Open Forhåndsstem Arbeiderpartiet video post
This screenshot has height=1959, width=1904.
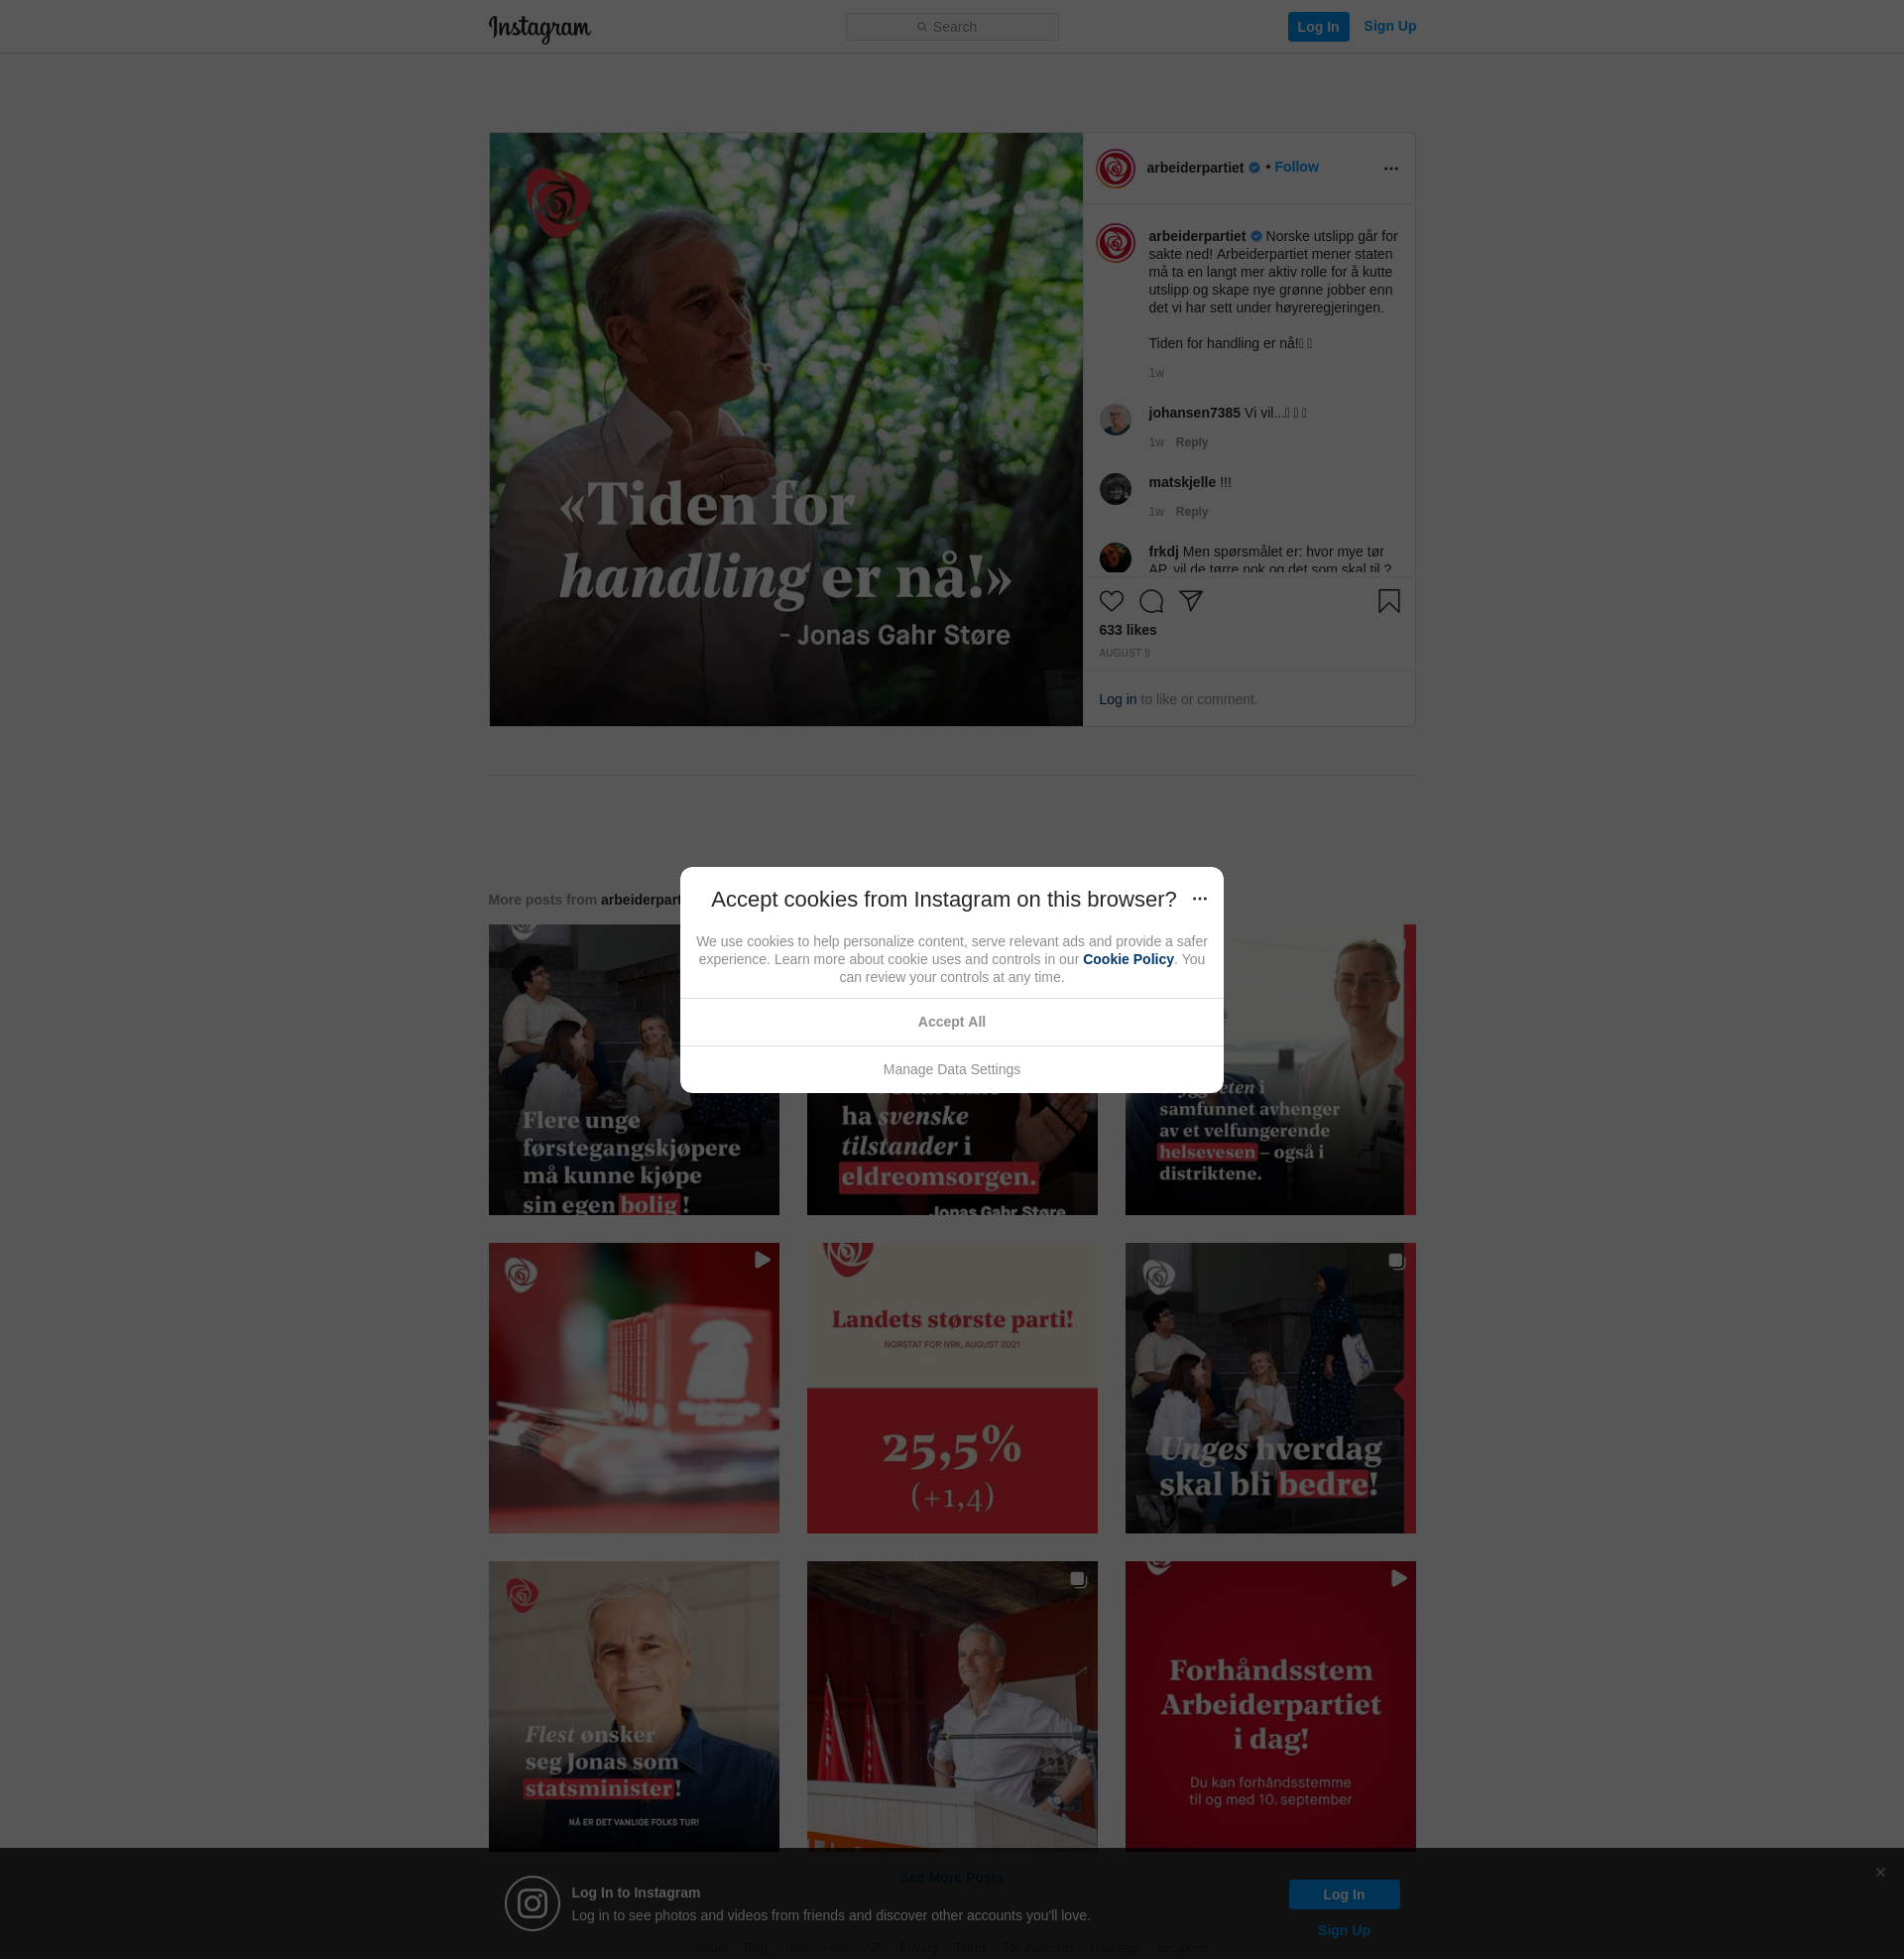(x=1269, y=1706)
